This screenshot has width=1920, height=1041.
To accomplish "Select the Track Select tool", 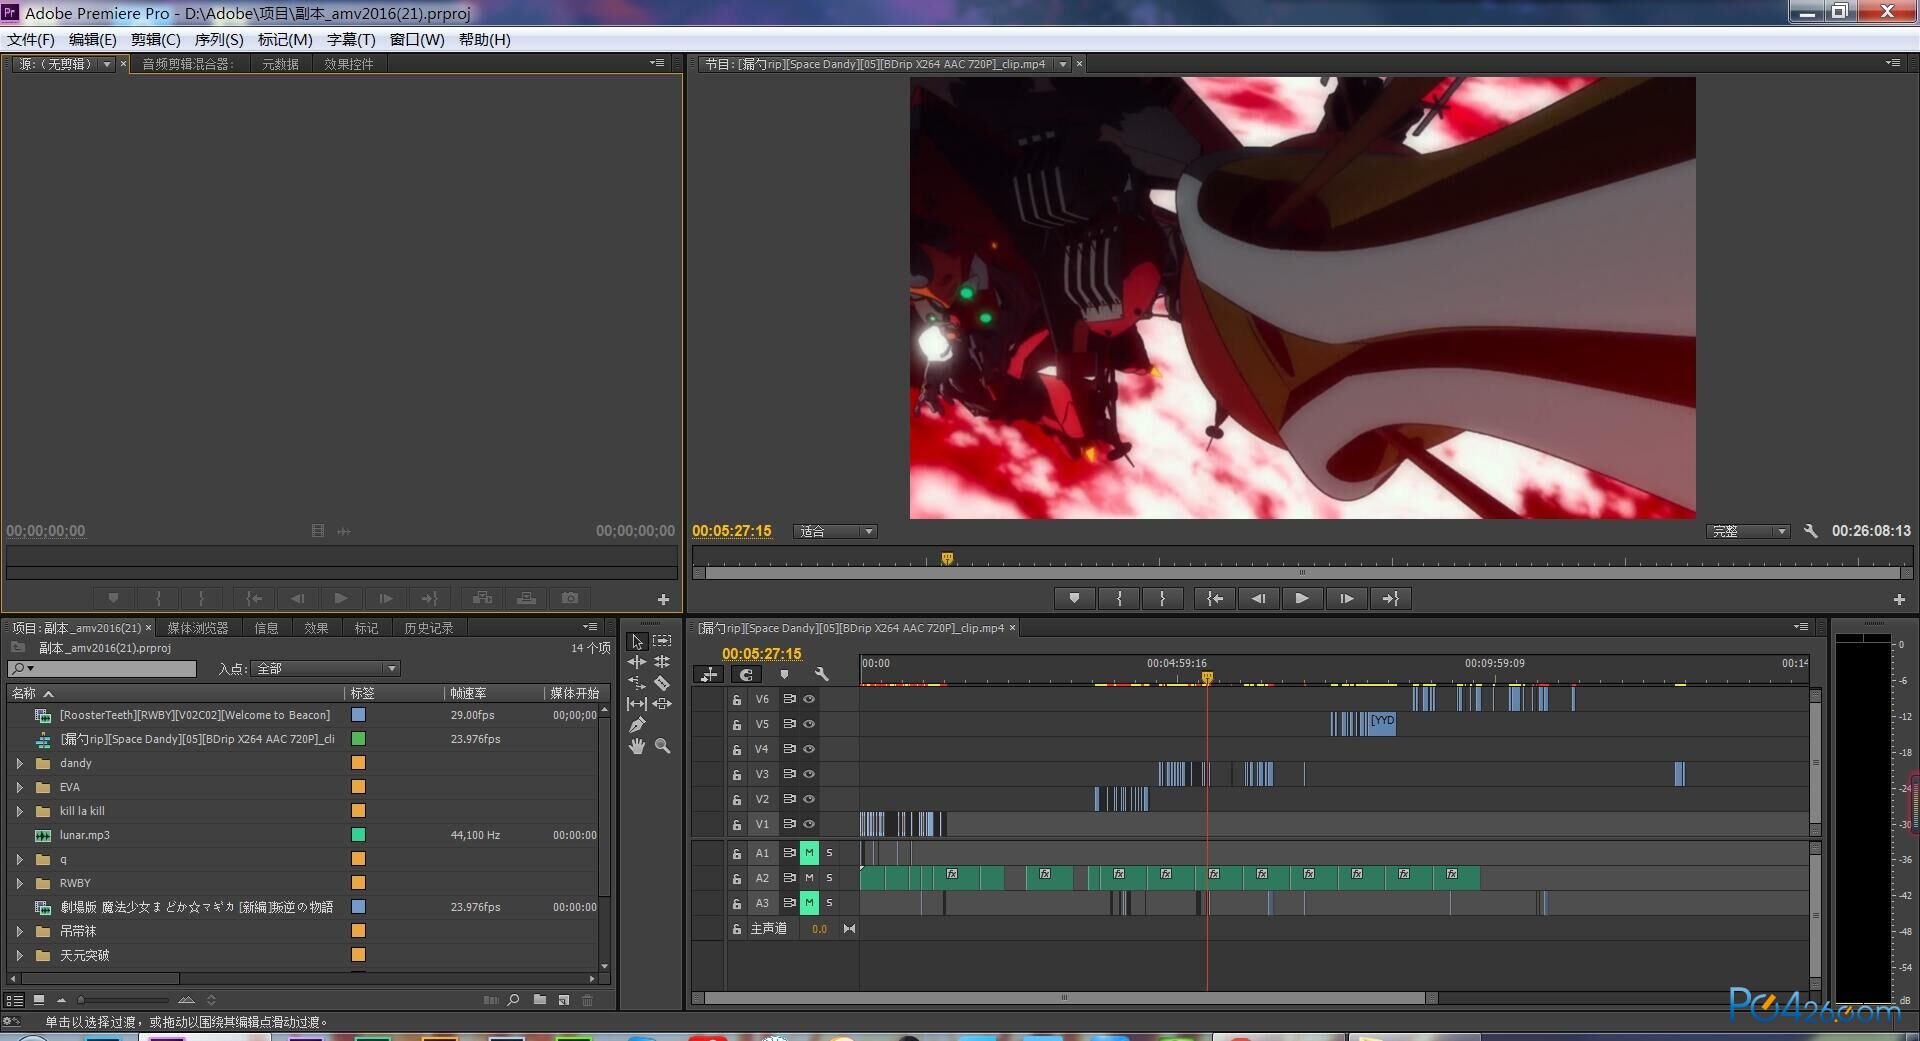I will 662,641.
